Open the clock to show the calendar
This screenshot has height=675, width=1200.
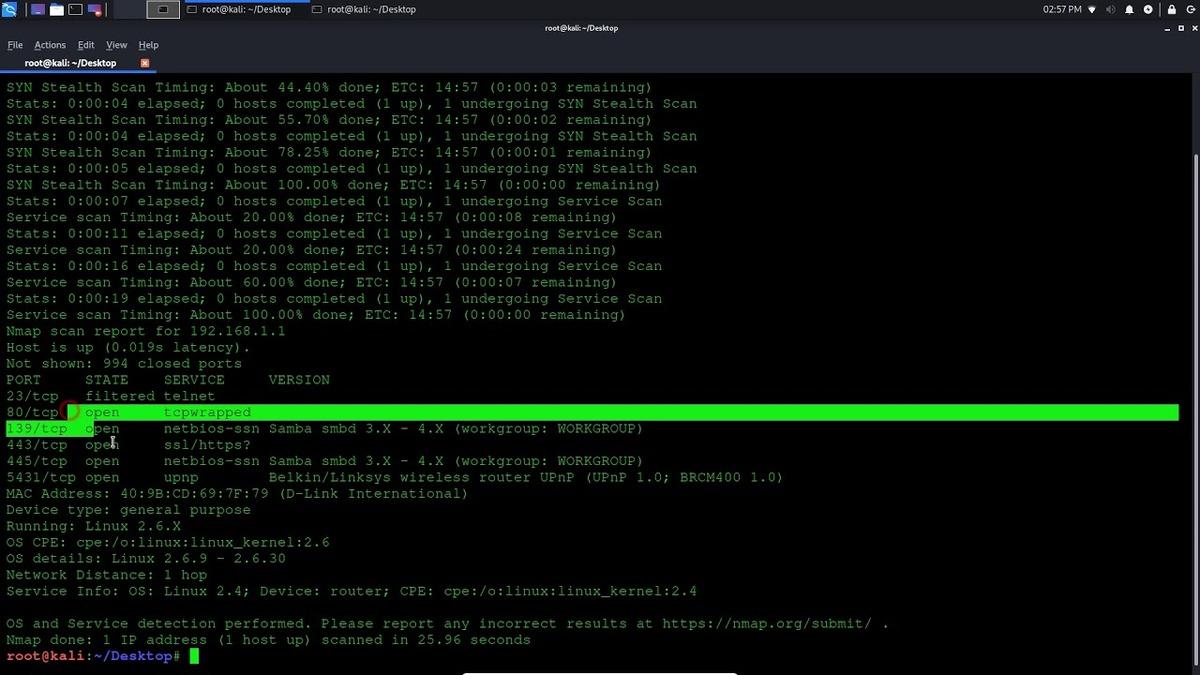click(1062, 9)
